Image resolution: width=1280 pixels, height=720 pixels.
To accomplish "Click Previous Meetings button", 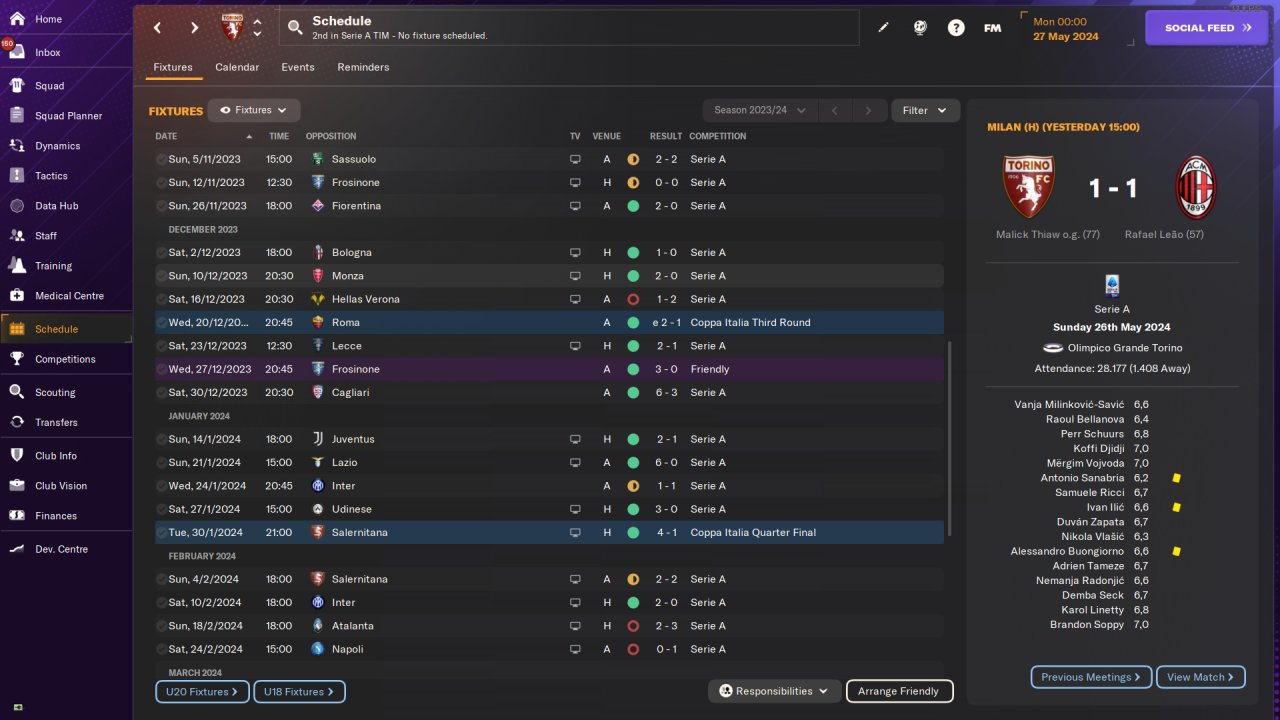I will tap(1091, 677).
